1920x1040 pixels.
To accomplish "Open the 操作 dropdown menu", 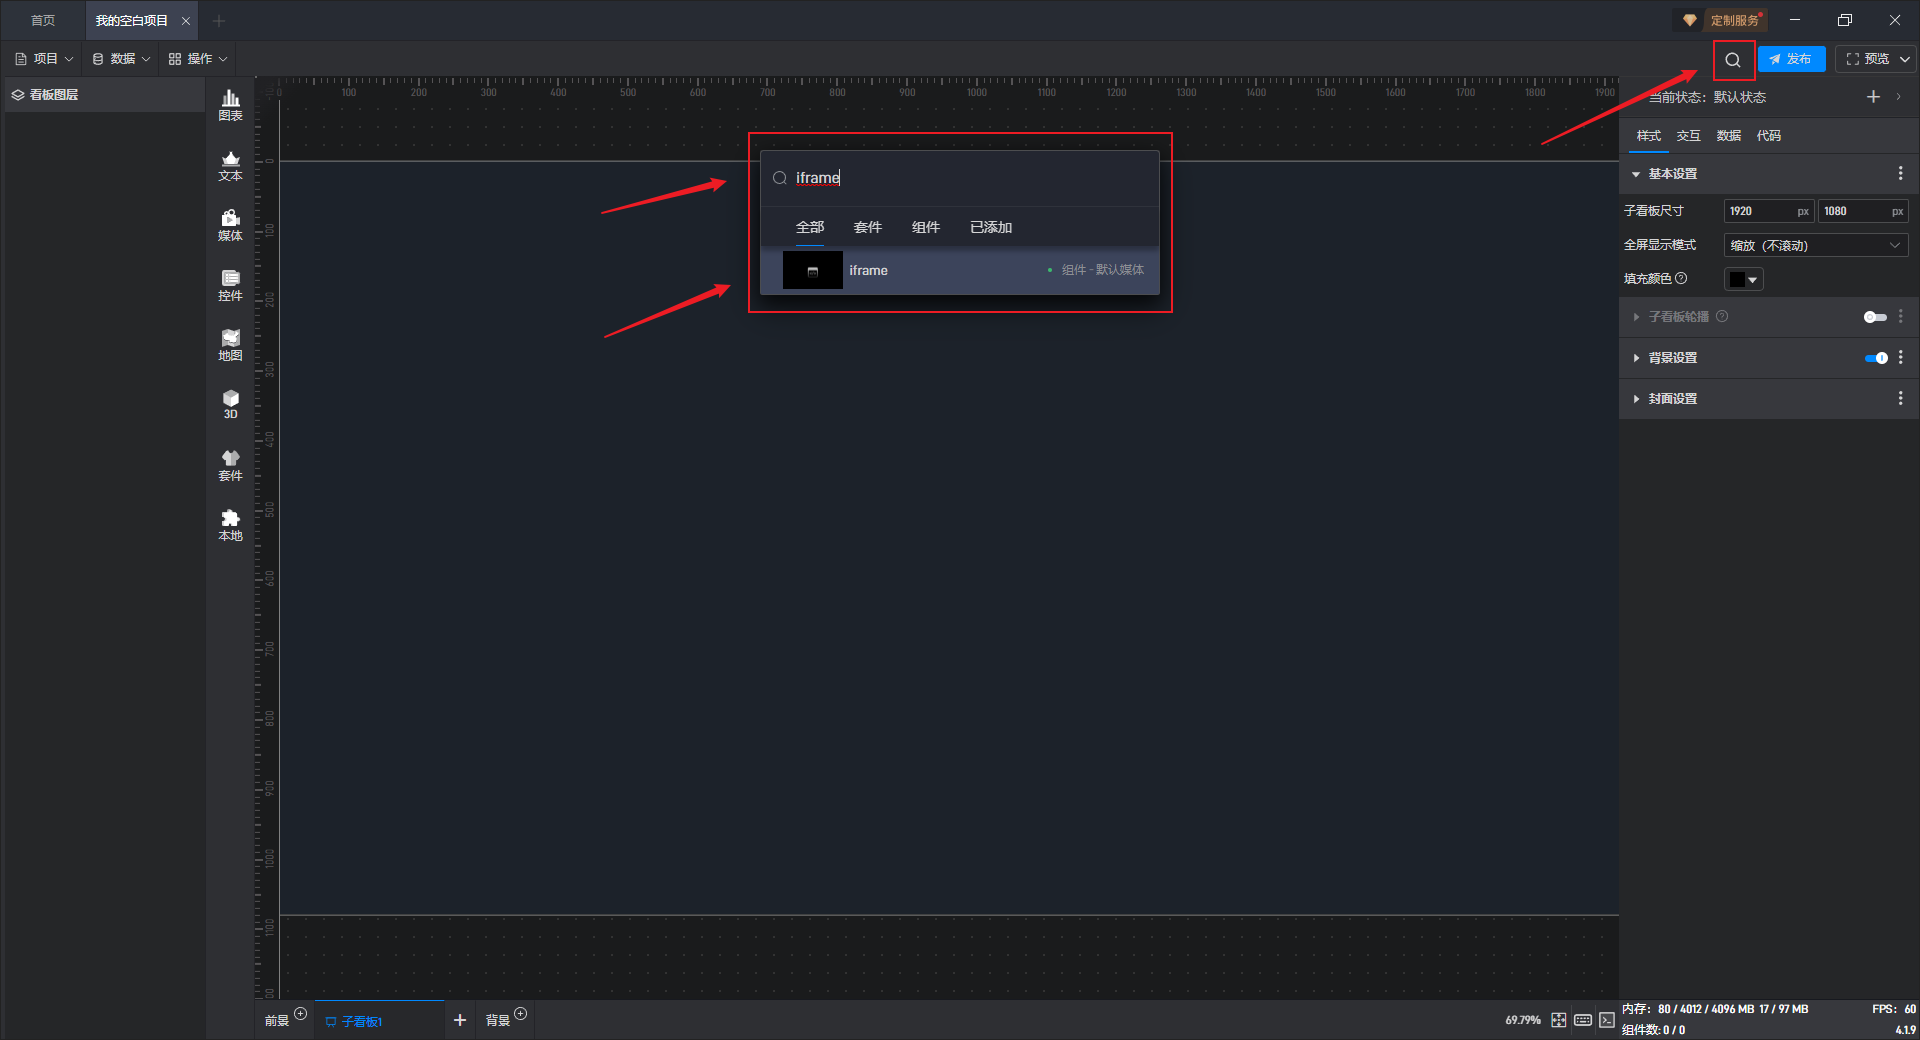I will pos(198,59).
